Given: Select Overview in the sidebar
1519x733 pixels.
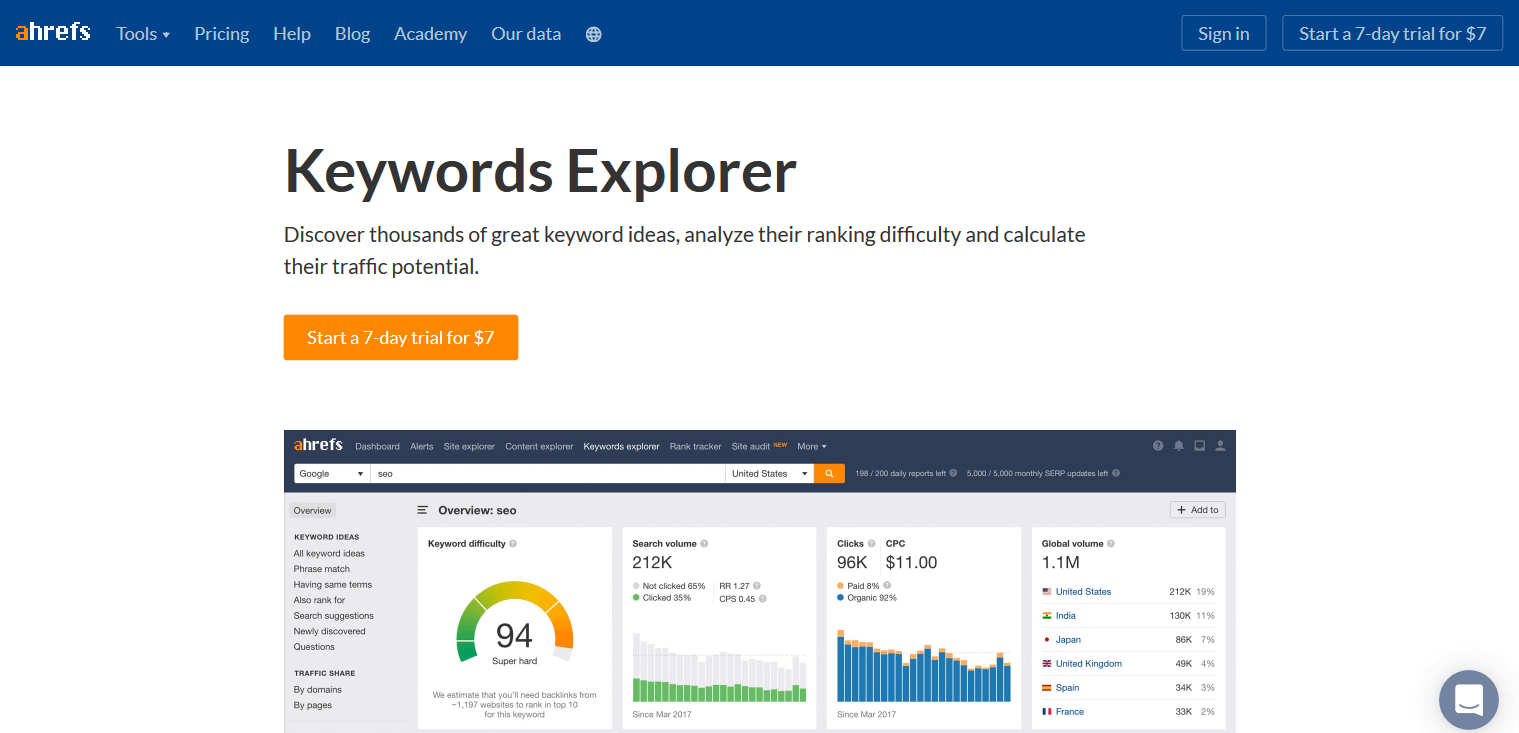Looking at the screenshot, I should tap(312, 510).
